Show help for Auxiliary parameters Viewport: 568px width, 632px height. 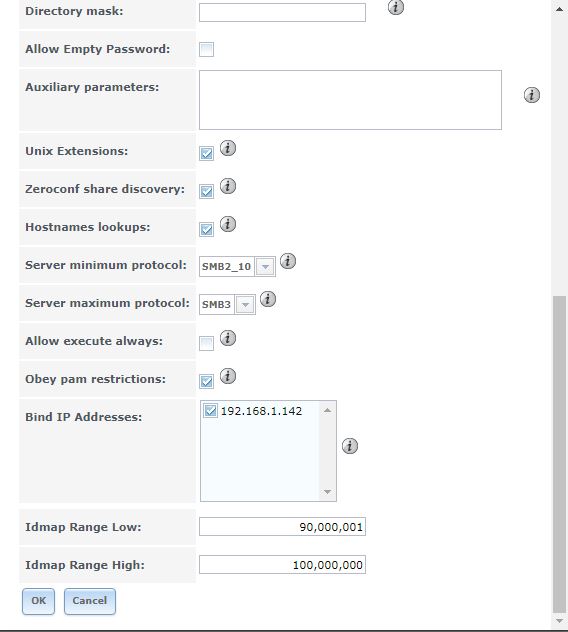click(x=532, y=95)
